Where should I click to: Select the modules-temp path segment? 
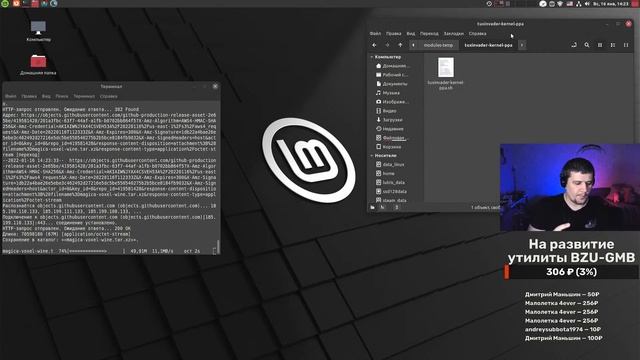click(x=438, y=45)
